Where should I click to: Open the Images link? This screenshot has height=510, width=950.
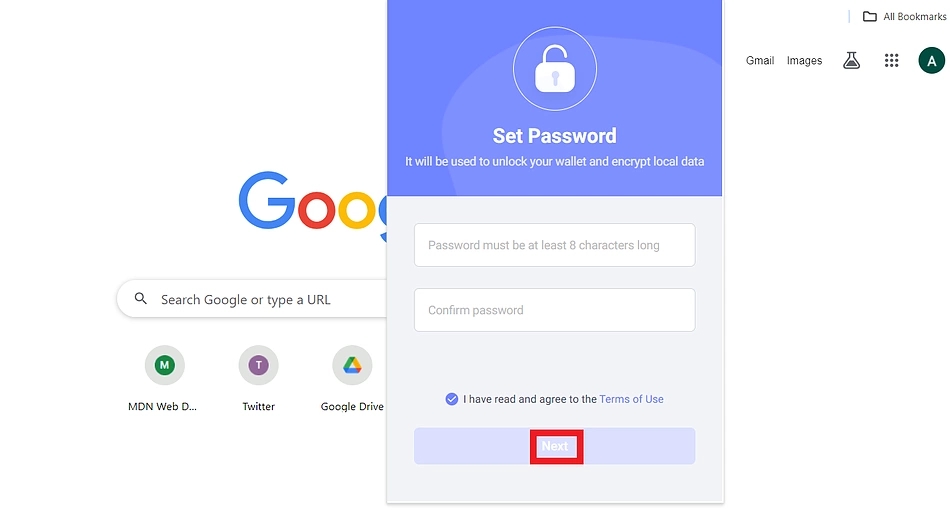pyautogui.click(x=804, y=61)
